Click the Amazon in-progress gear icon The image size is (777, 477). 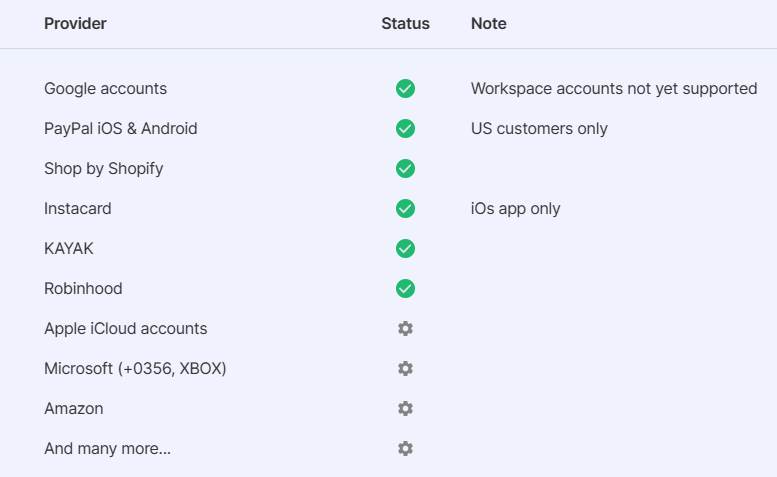[x=405, y=409]
